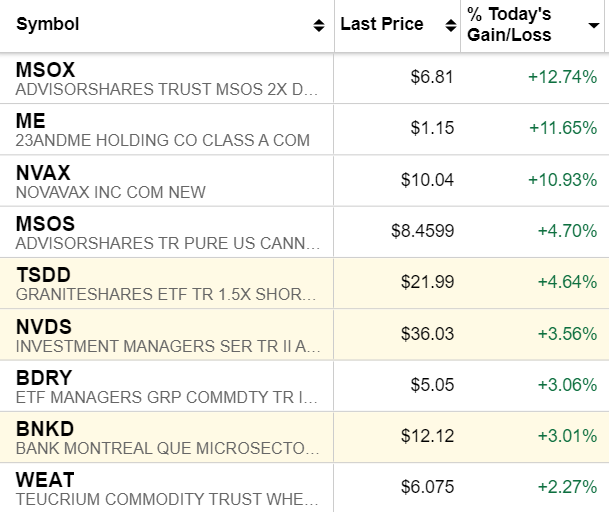Open the NVAX ticker link
This screenshot has height=512, width=609.
coord(43,172)
